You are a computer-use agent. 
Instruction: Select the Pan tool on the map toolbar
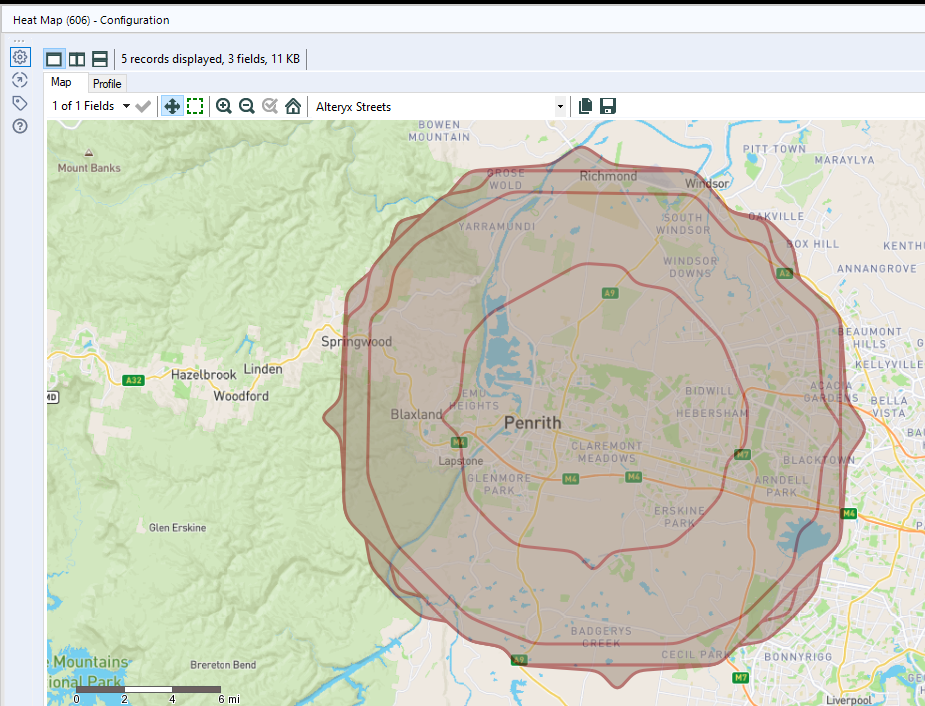pos(171,105)
